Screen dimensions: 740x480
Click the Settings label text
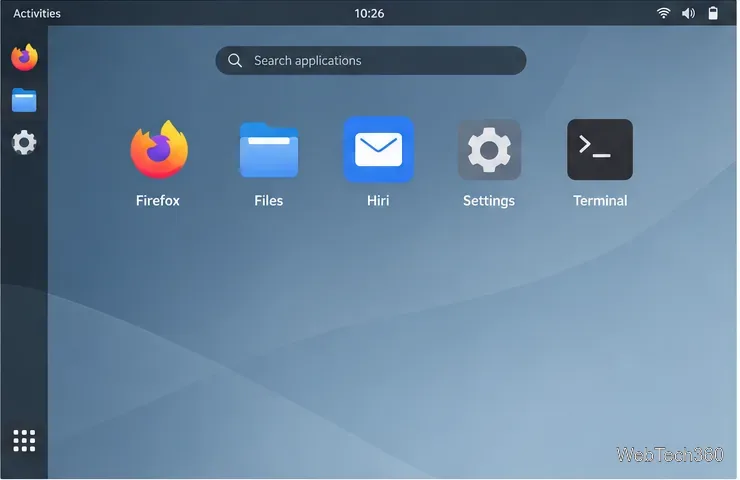click(x=489, y=201)
